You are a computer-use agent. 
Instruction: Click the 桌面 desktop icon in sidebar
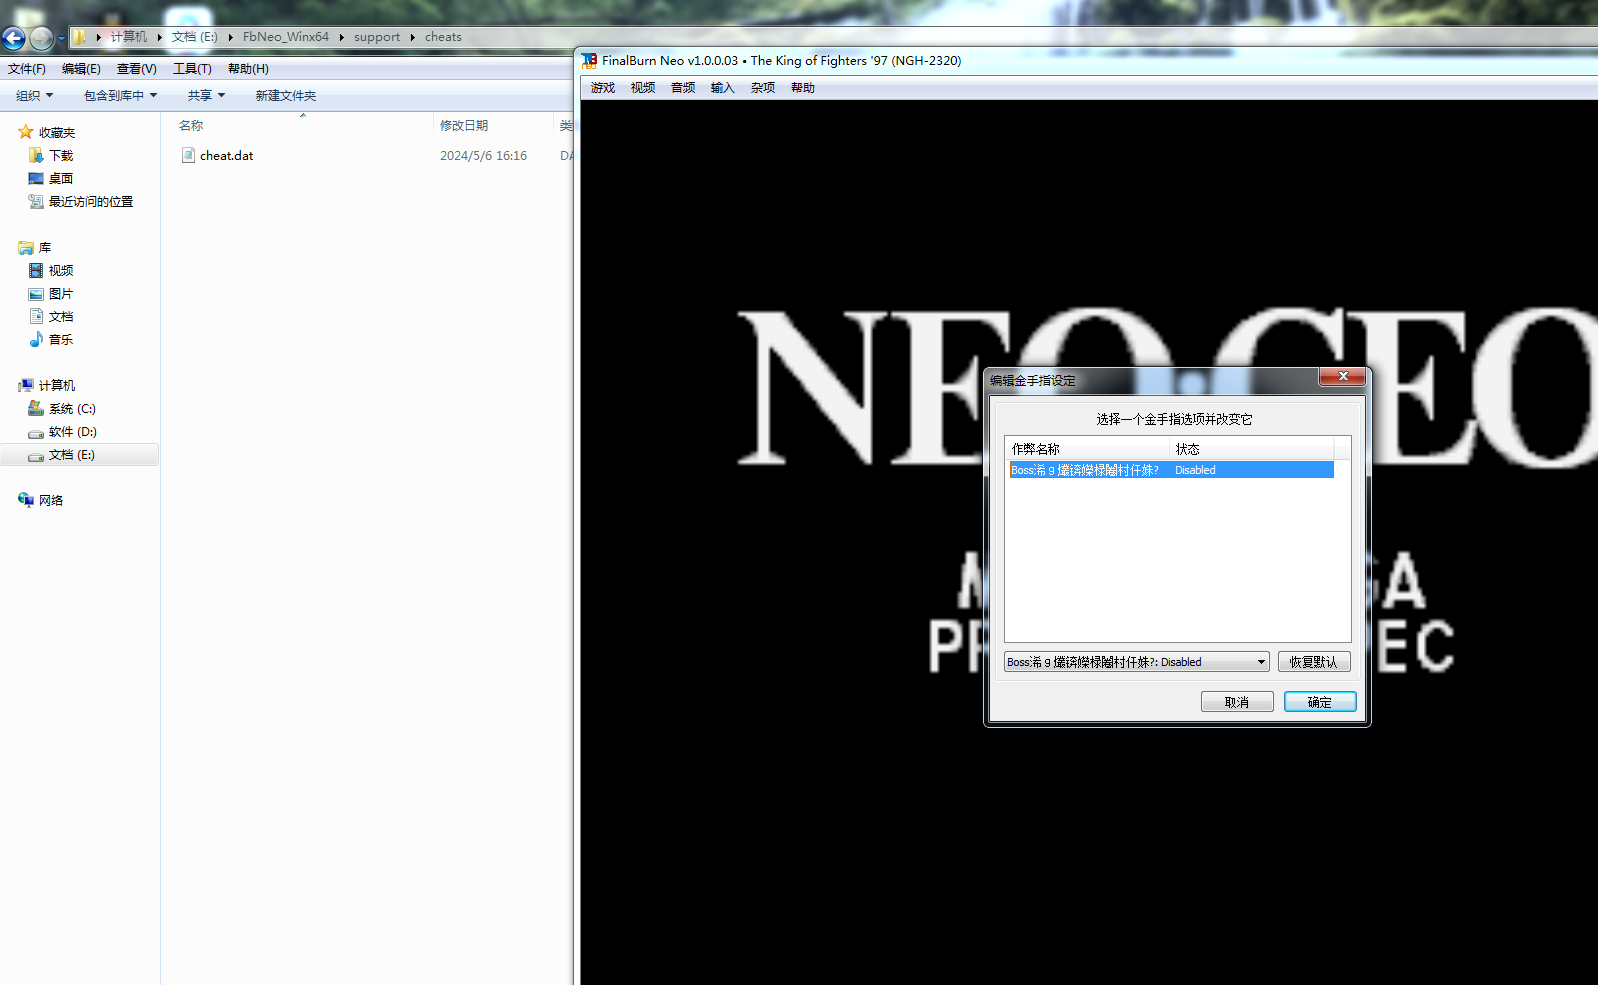(x=36, y=179)
